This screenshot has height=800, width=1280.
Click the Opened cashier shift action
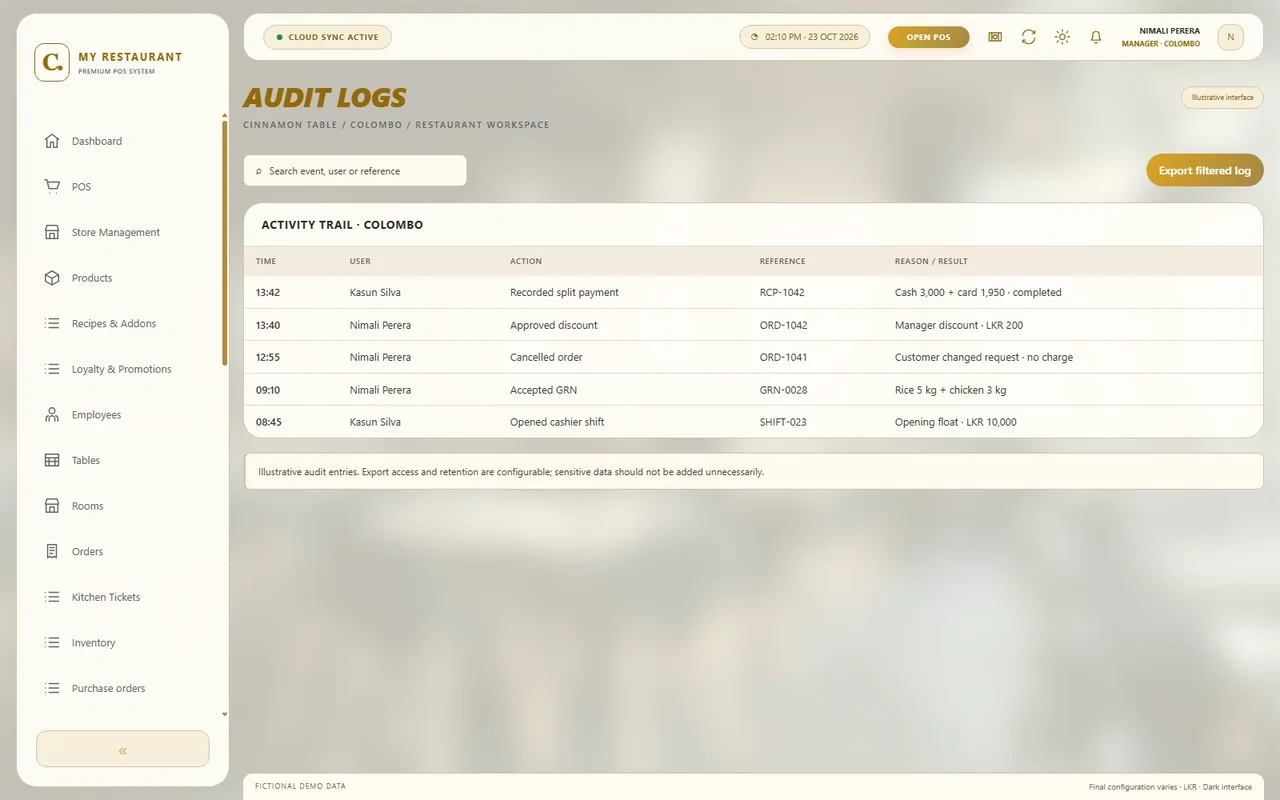pos(557,422)
